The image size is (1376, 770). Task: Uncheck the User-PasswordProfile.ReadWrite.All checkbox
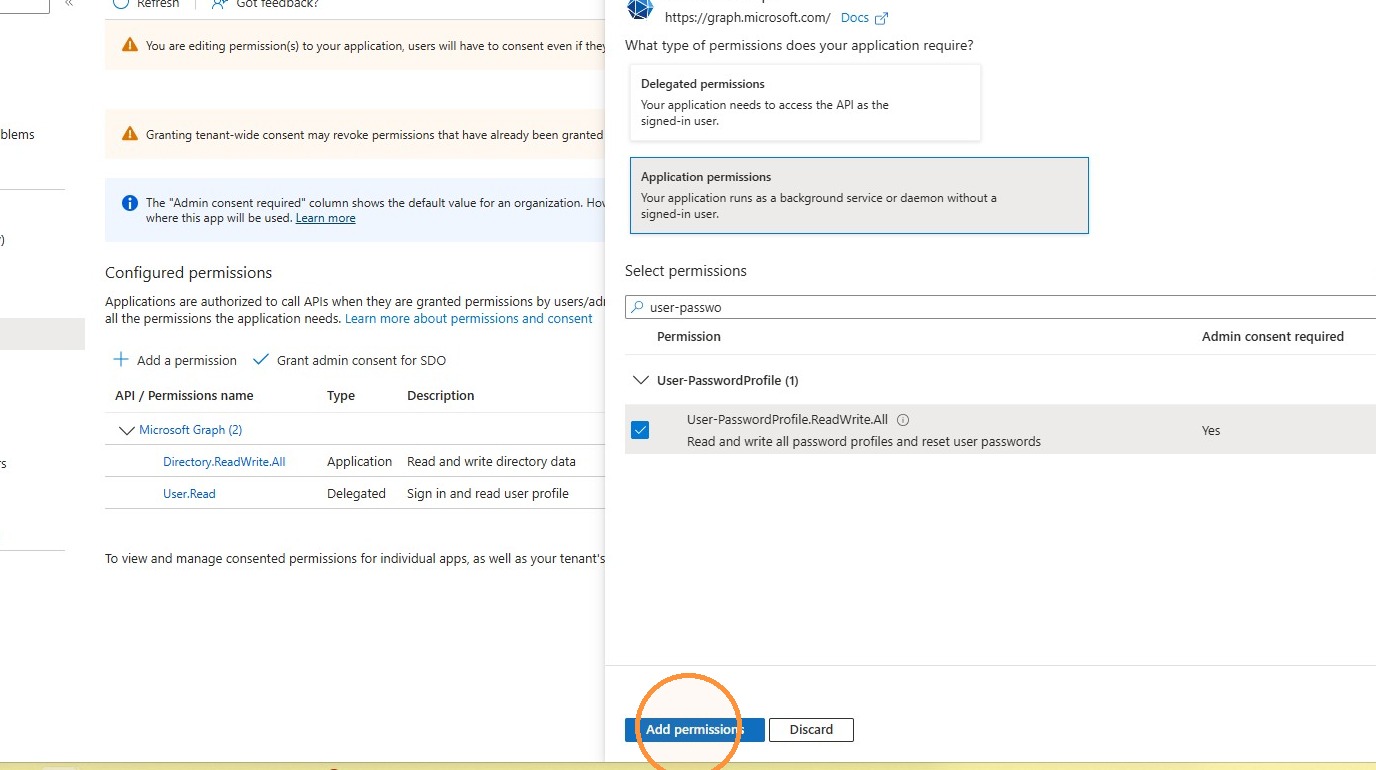coord(640,430)
